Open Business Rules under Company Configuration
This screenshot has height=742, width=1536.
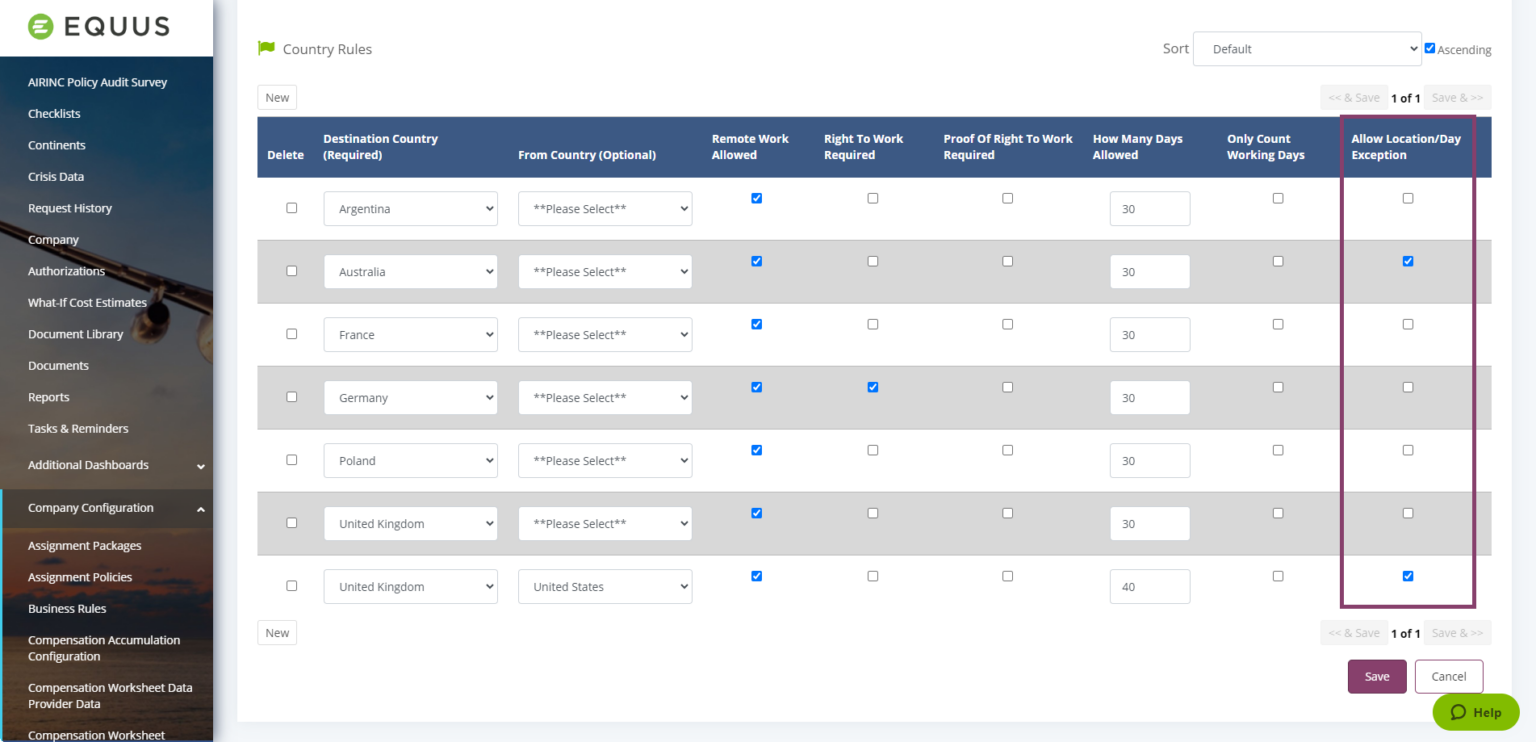67,609
